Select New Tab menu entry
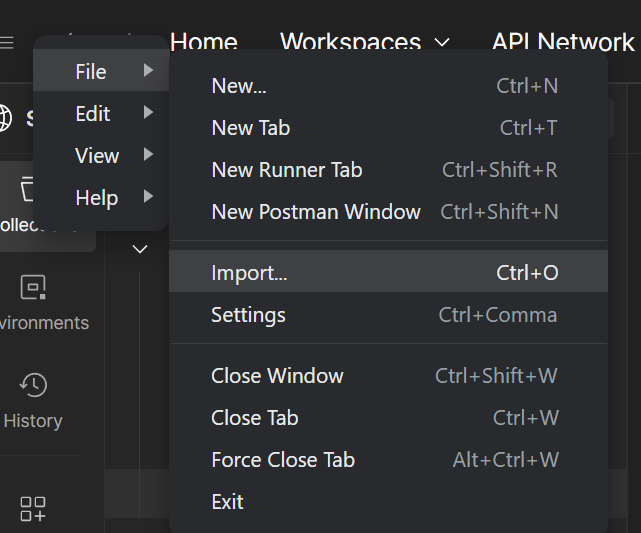The height and width of the screenshot is (533, 641). 388,128
